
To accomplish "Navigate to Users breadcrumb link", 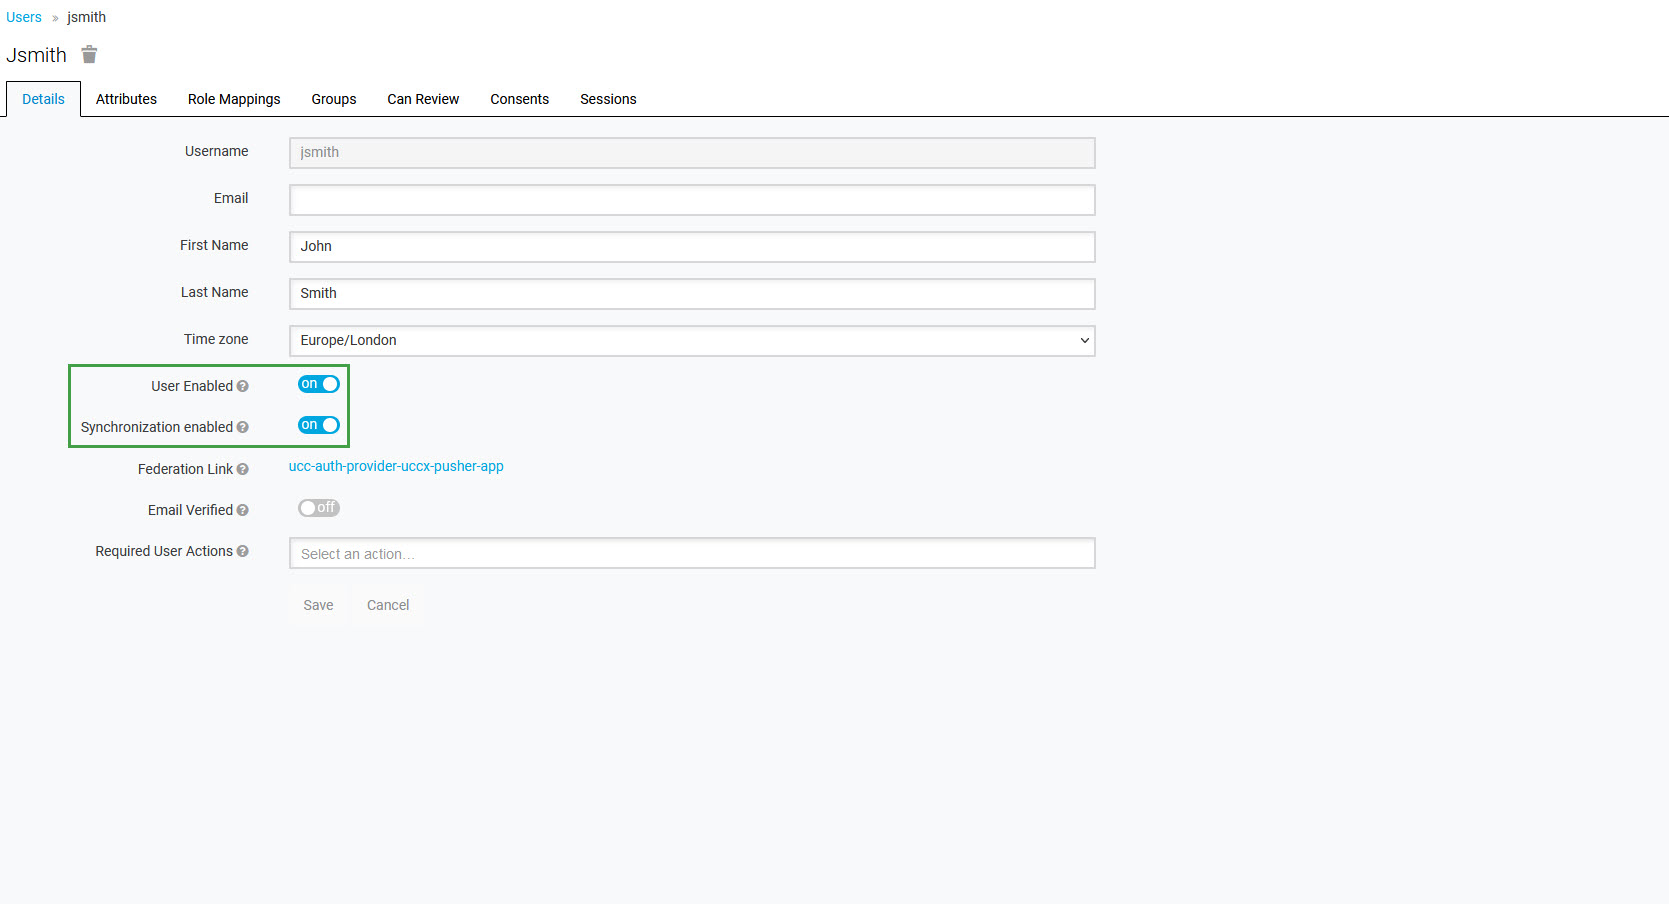I will point(24,17).
